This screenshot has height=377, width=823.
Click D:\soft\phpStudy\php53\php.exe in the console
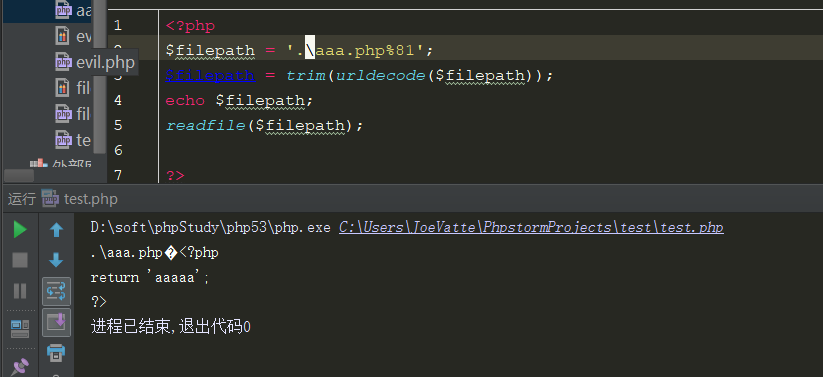click(x=210, y=227)
